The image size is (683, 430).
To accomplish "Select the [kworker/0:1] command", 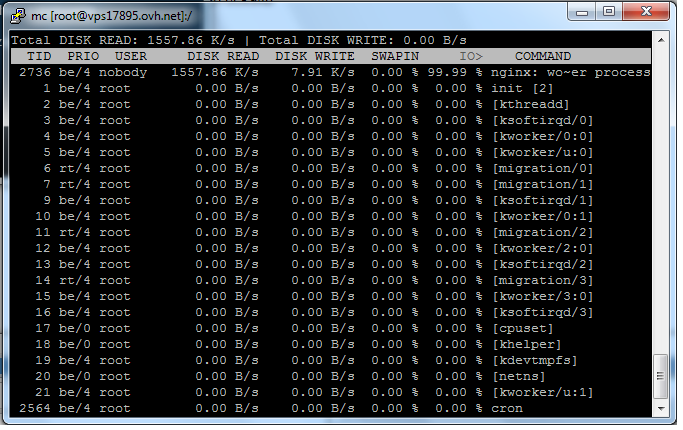I will 542,217.
